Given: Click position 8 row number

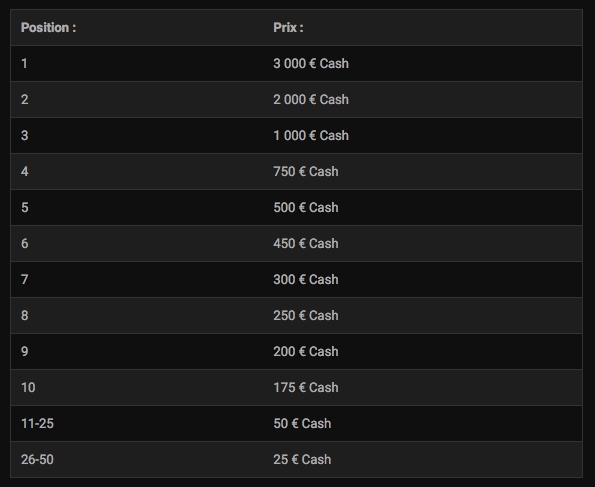Looking at the screenshot, I should pos(25,315).
